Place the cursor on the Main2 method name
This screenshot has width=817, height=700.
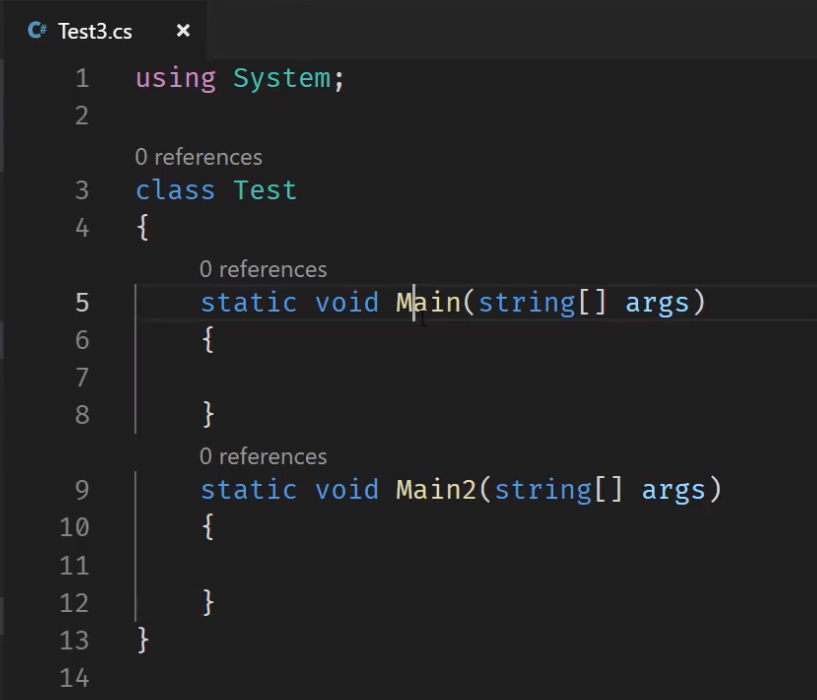436,489
